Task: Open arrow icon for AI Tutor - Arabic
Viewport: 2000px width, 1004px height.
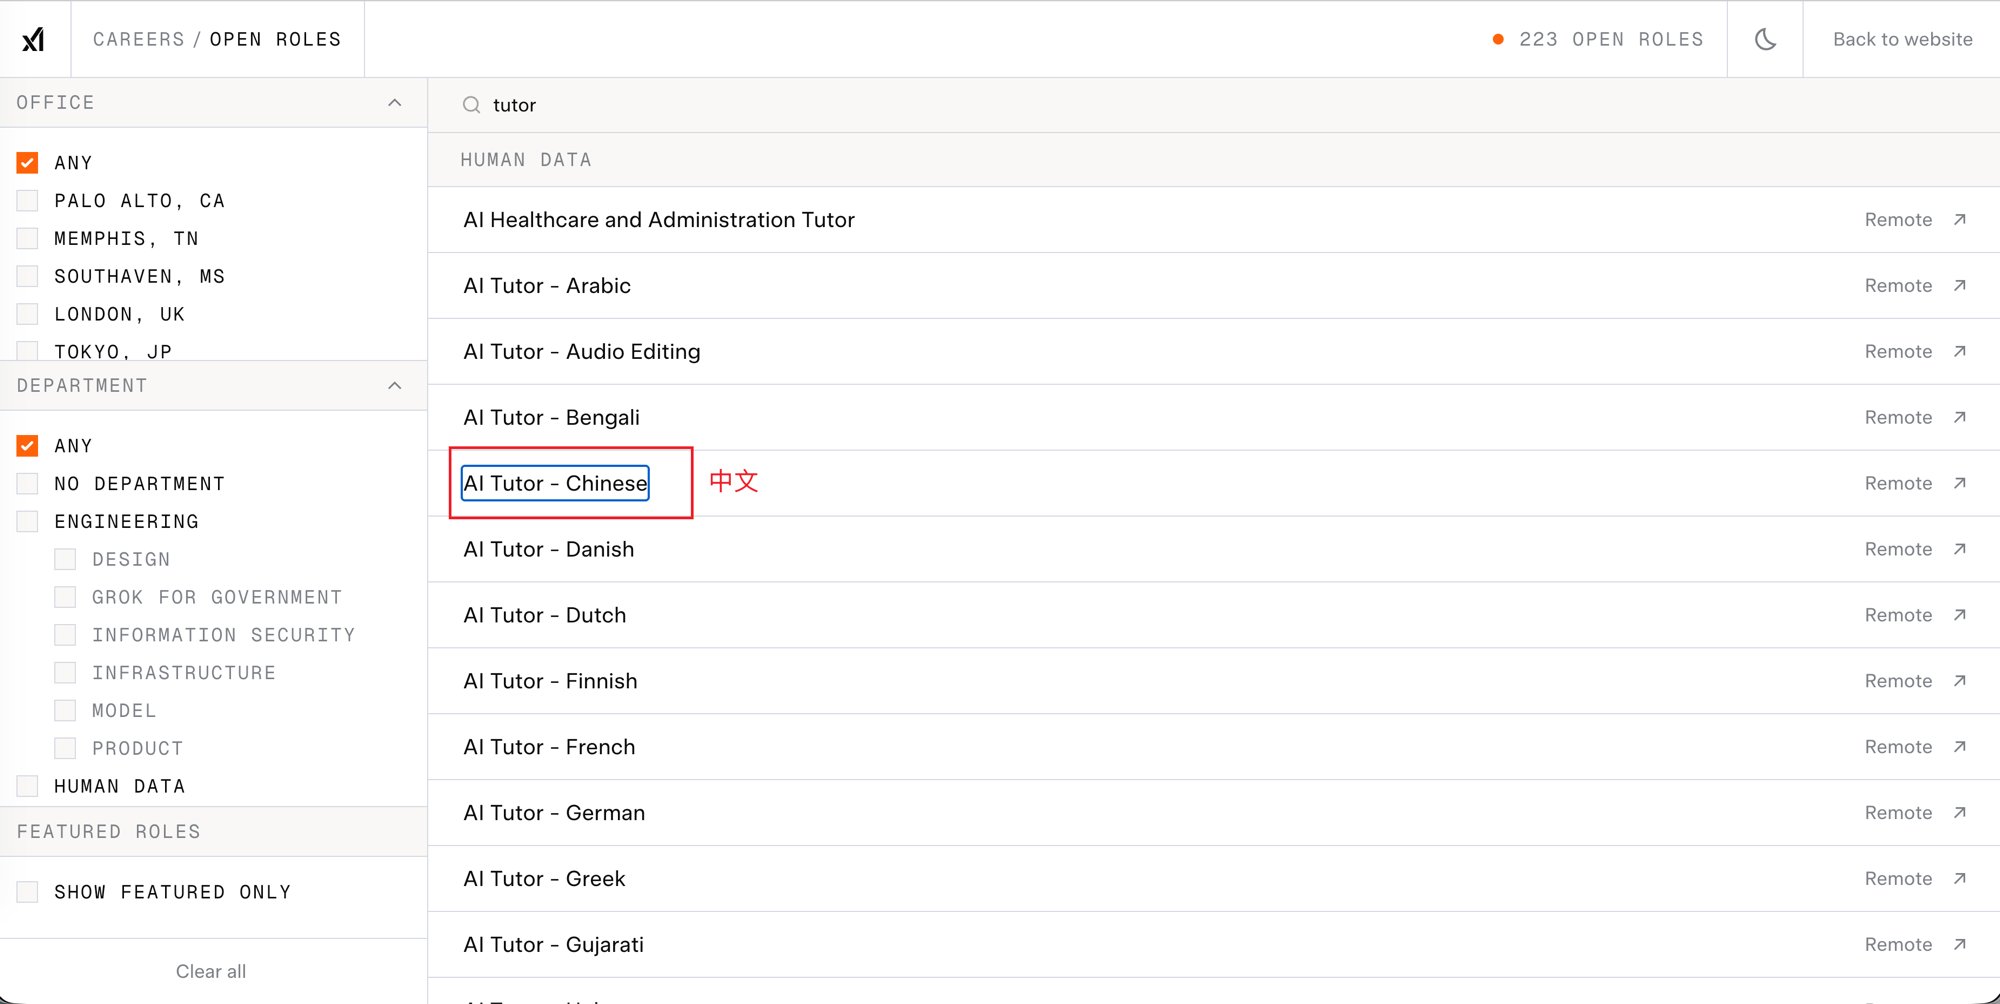Action: (1960, 285)
